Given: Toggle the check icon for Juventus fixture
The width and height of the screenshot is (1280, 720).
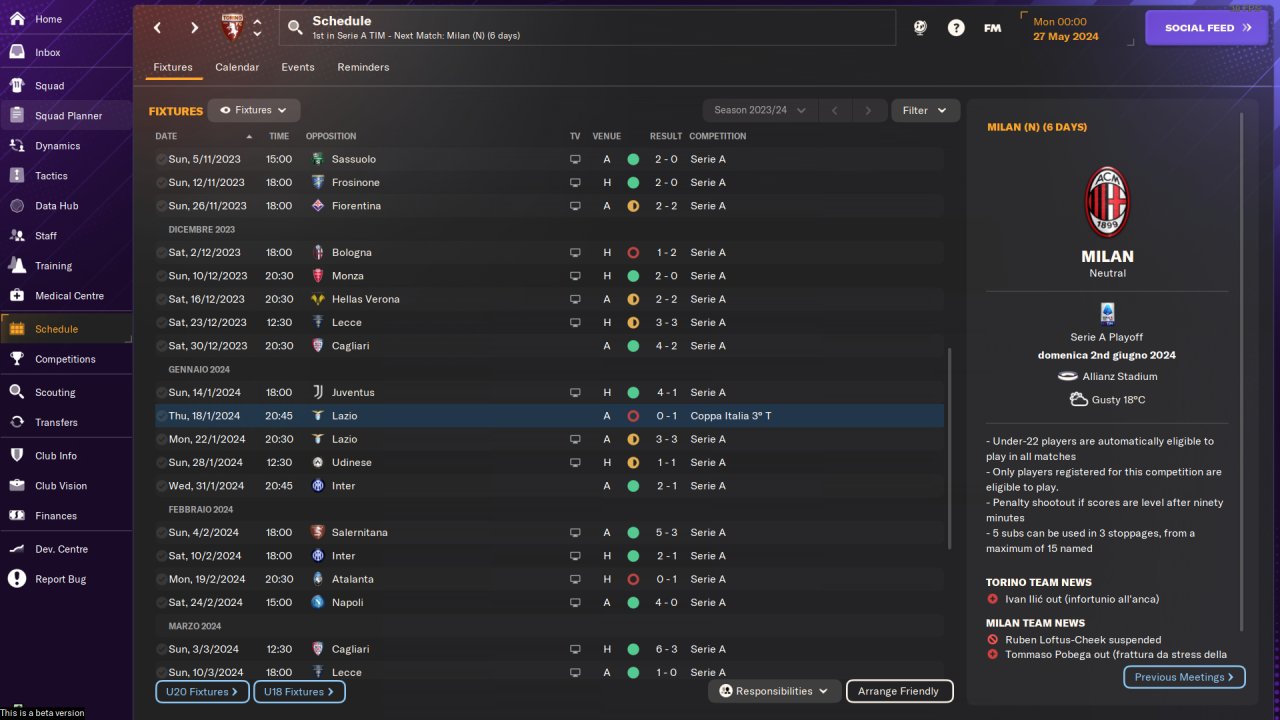Looking at the screenshot, I should click(161, 392).
